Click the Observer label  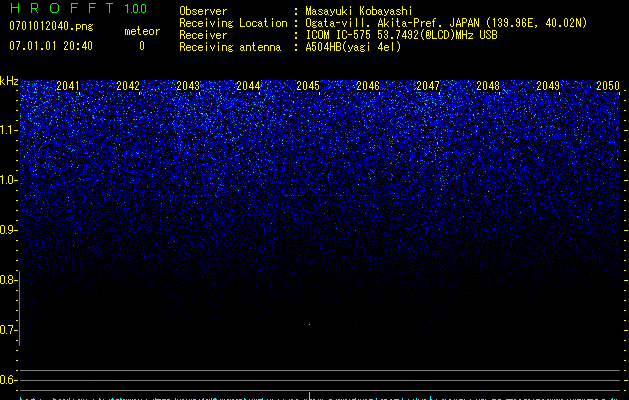point(203,11)
